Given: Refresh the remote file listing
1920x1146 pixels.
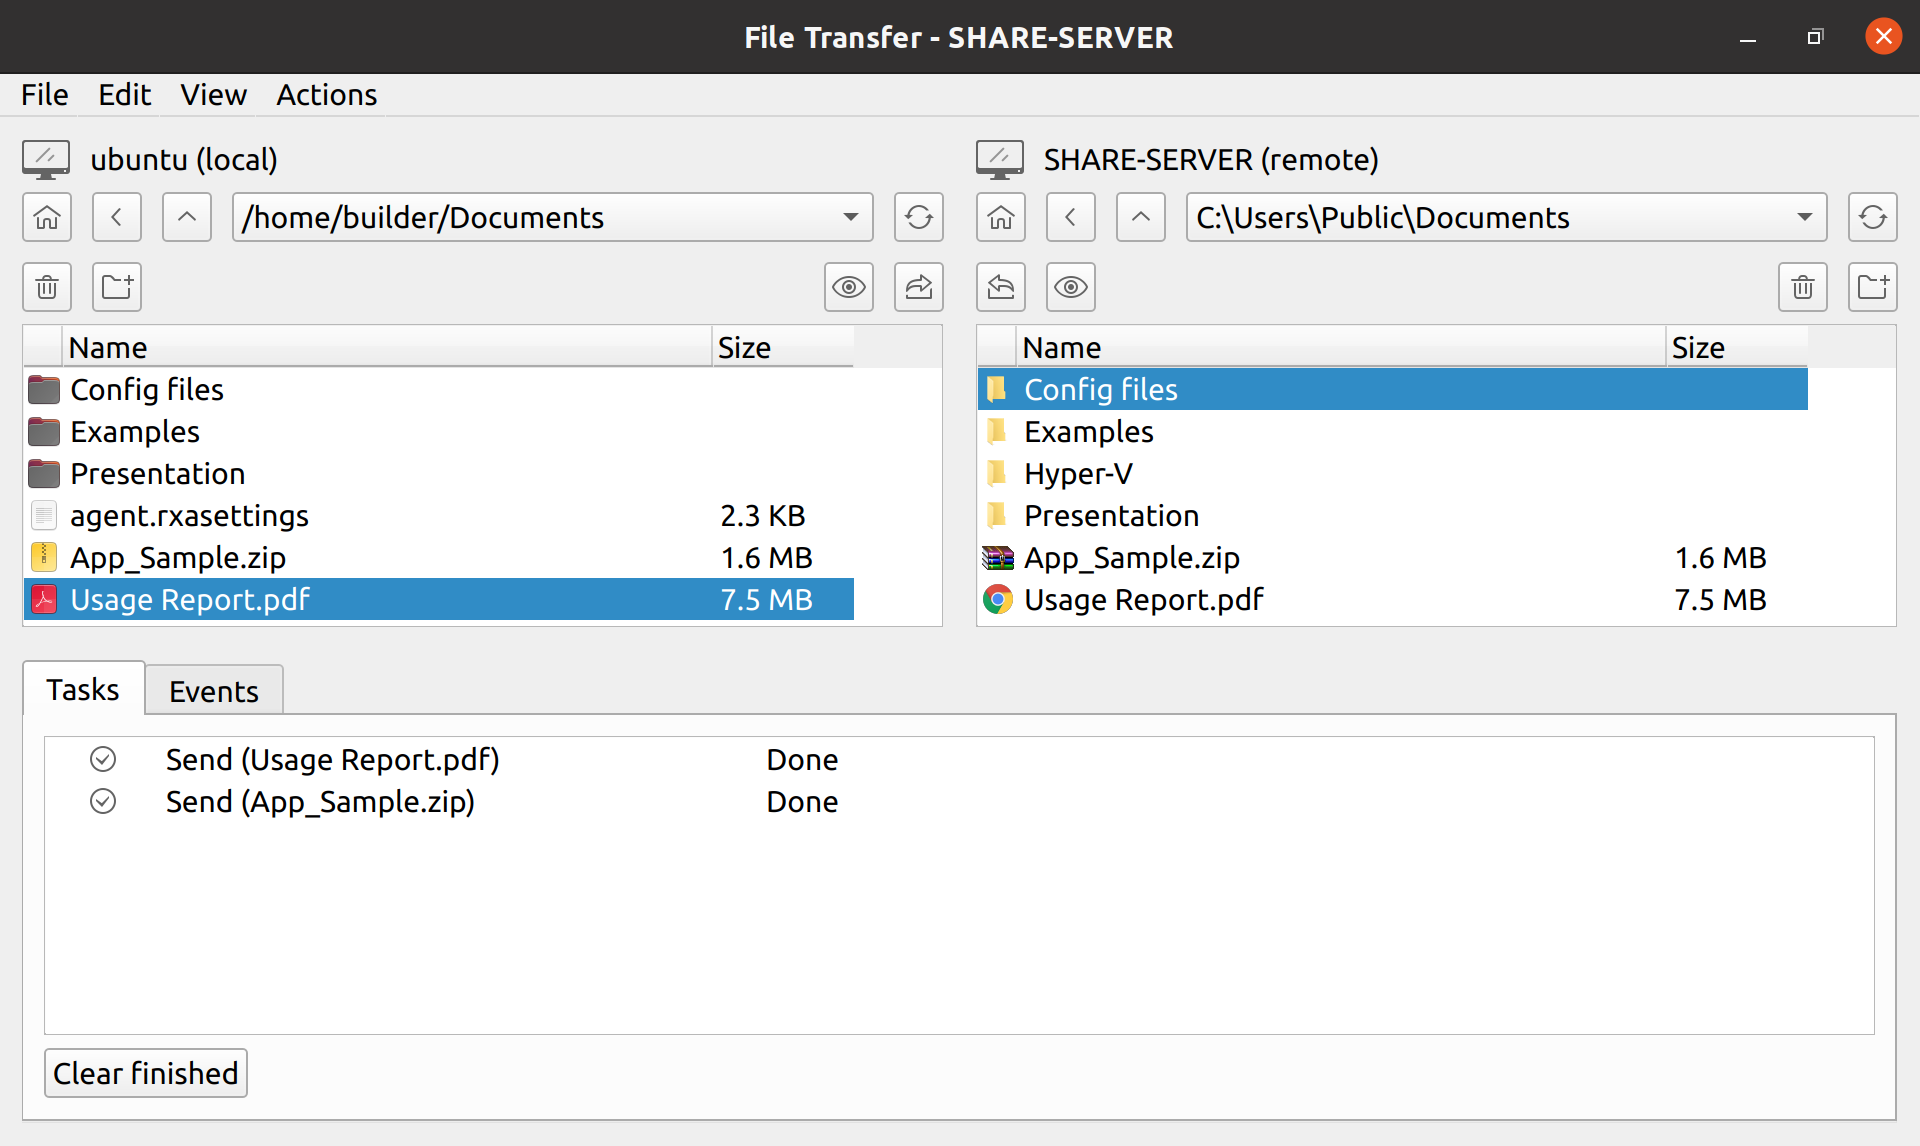Looking at the screenshot, I should pos(1873,217).
